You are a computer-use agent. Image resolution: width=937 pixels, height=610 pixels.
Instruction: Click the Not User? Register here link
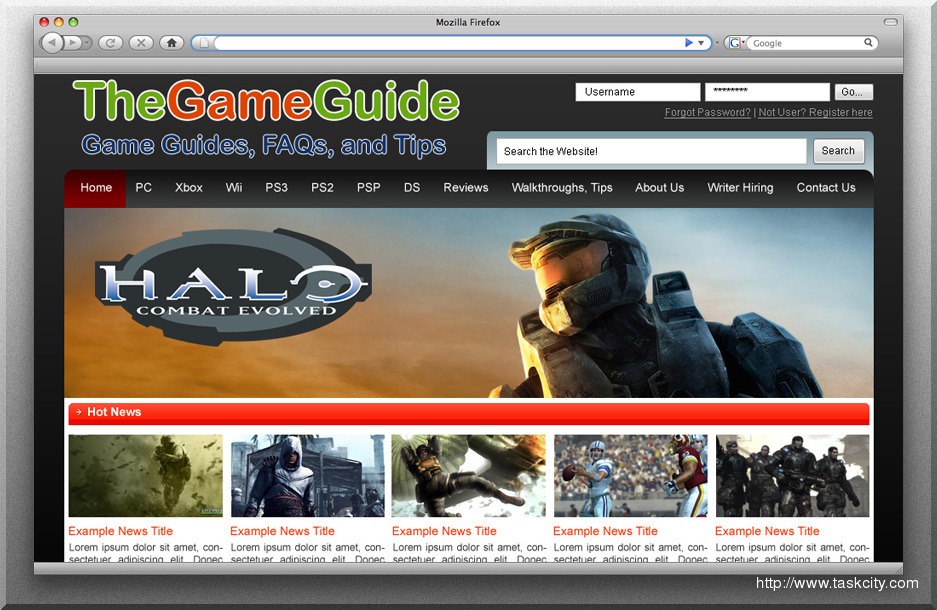(815, 113)
